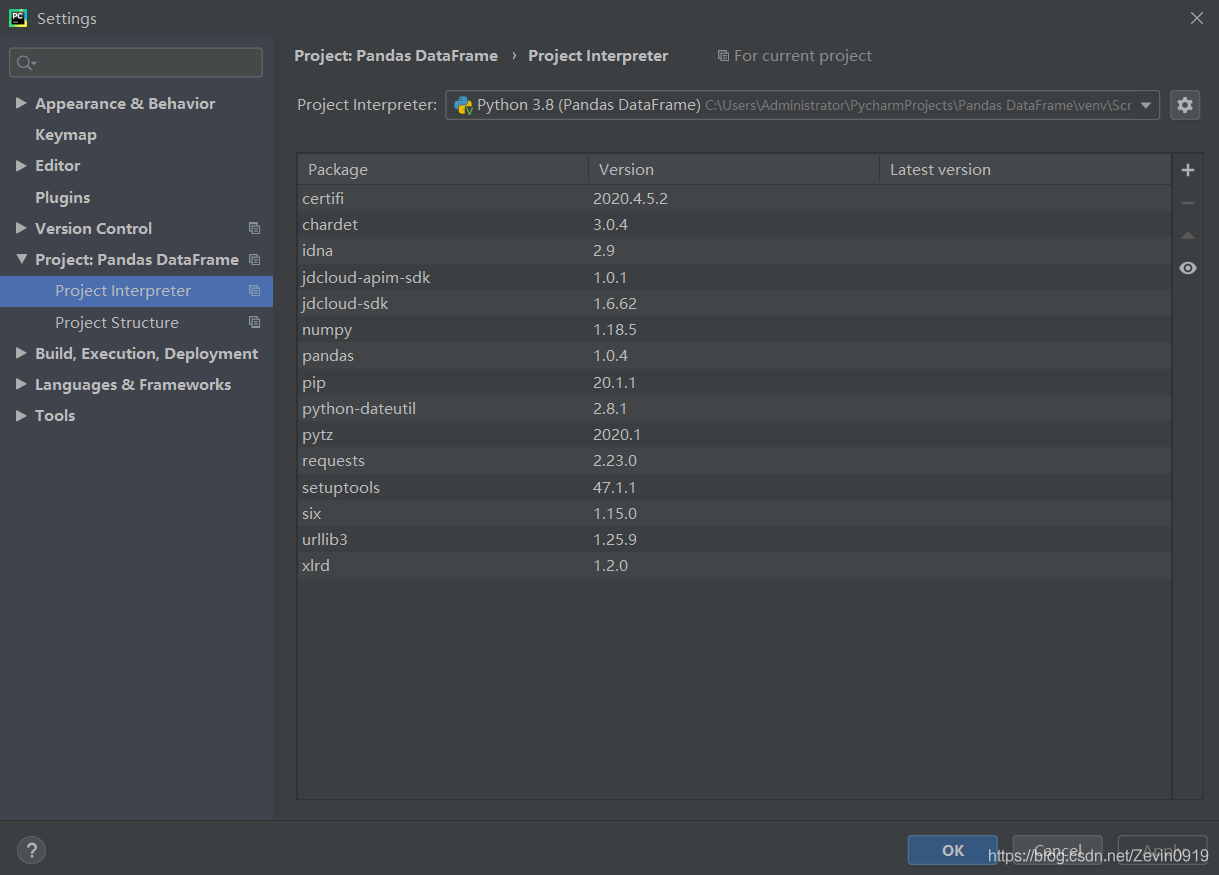This screenshot has width=1219, height=875.
Task: Click the help question mark button
Action: click(31, 851)
